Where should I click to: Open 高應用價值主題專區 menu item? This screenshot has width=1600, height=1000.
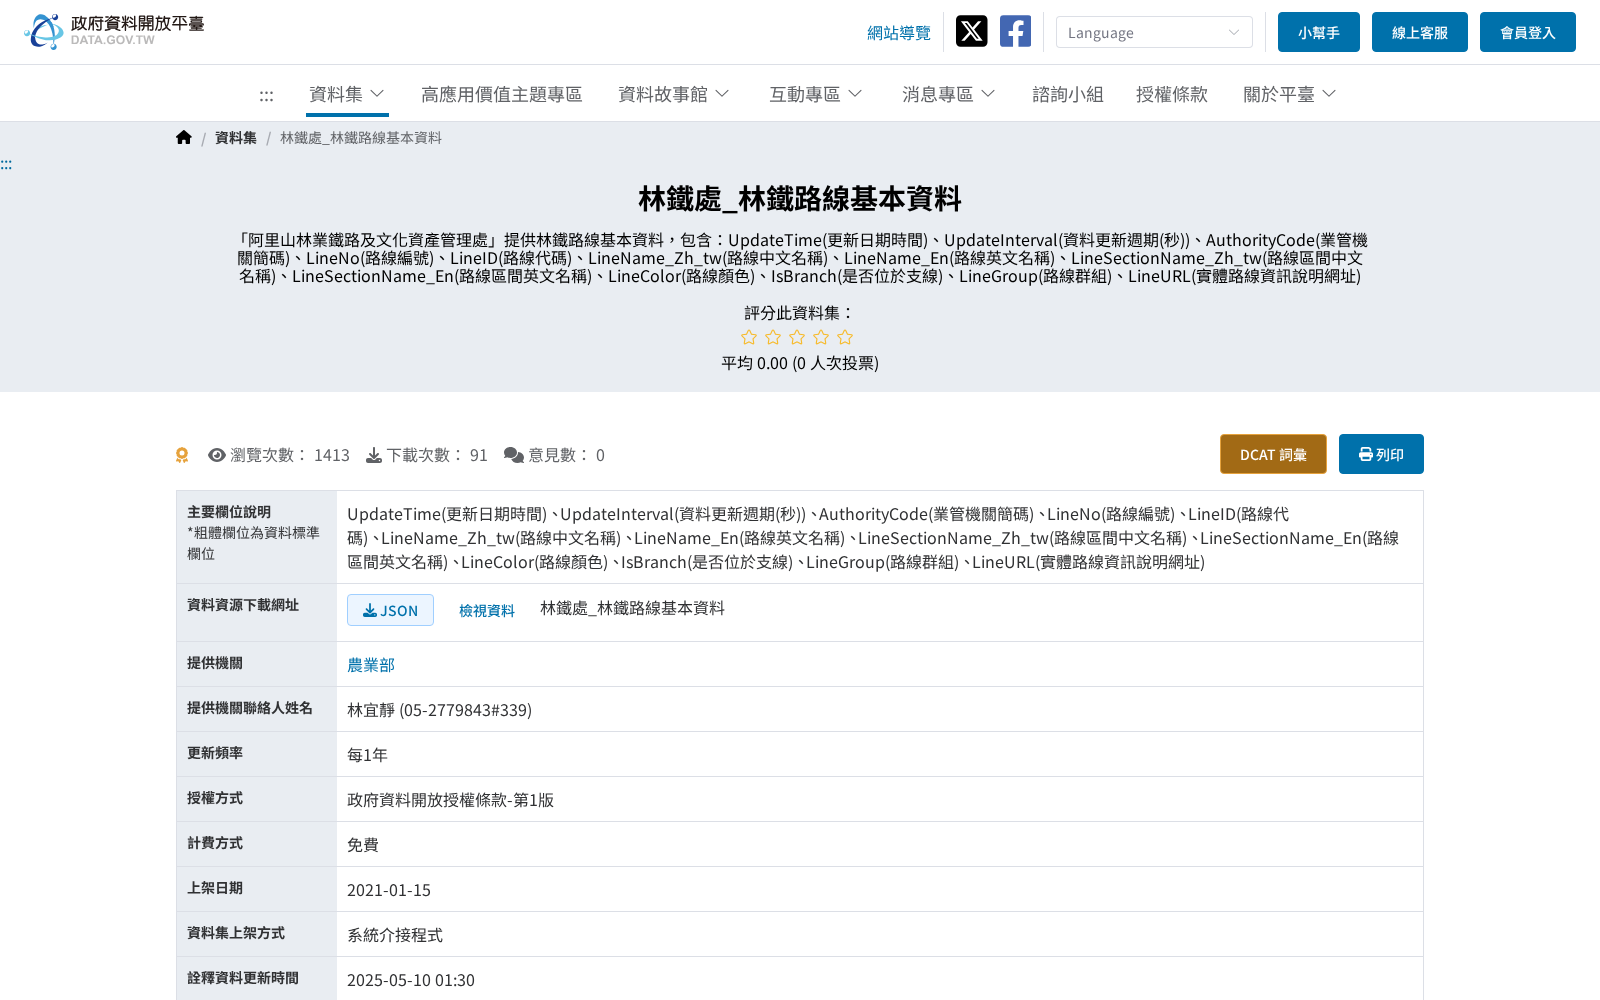pos(502,94)
